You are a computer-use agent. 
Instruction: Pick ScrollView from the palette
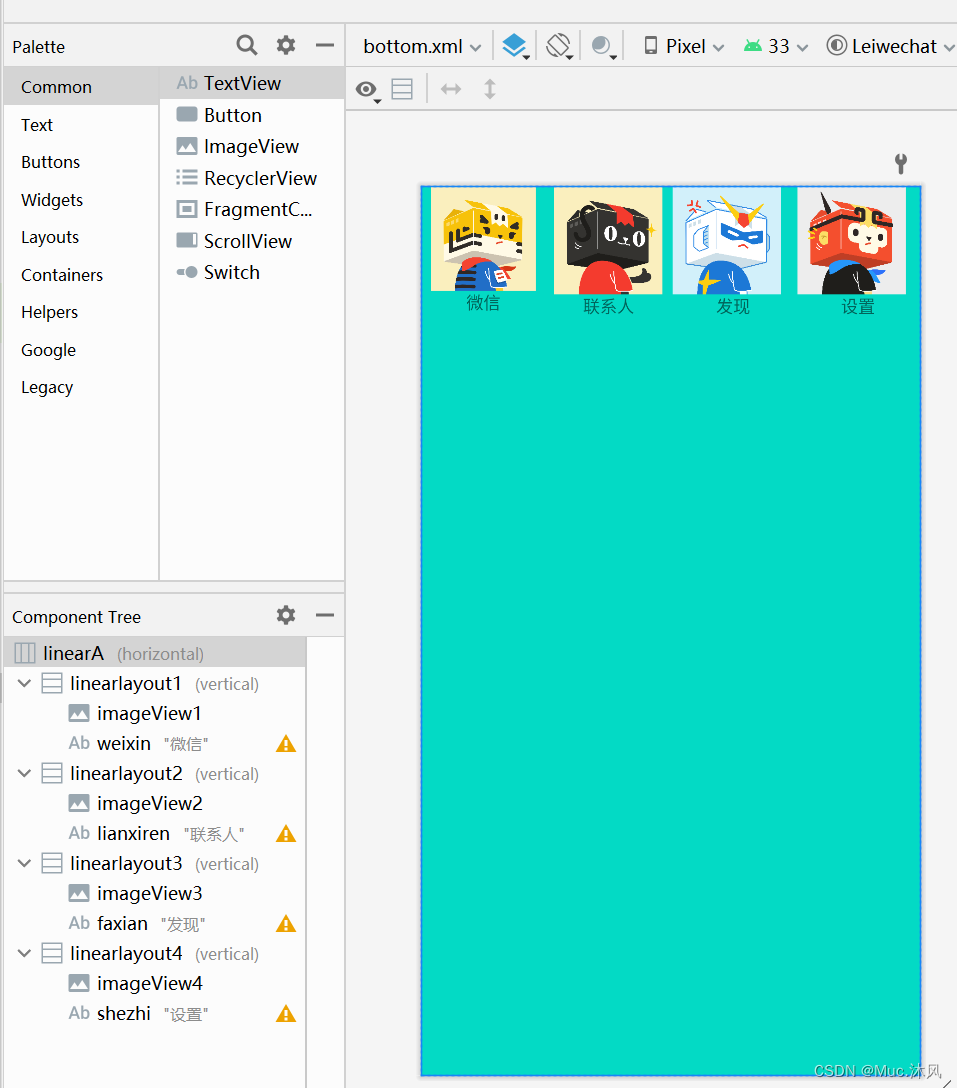pos(252,241)
